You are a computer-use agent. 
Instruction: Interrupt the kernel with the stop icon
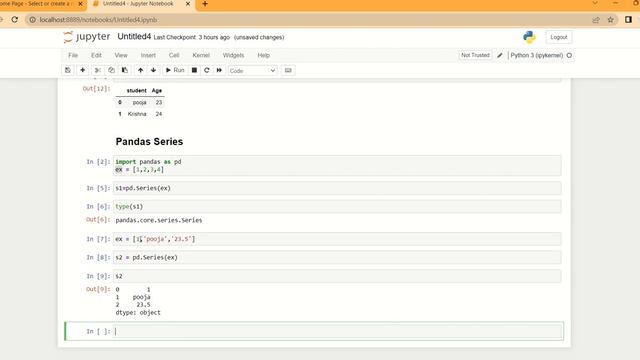coord(194,70)
